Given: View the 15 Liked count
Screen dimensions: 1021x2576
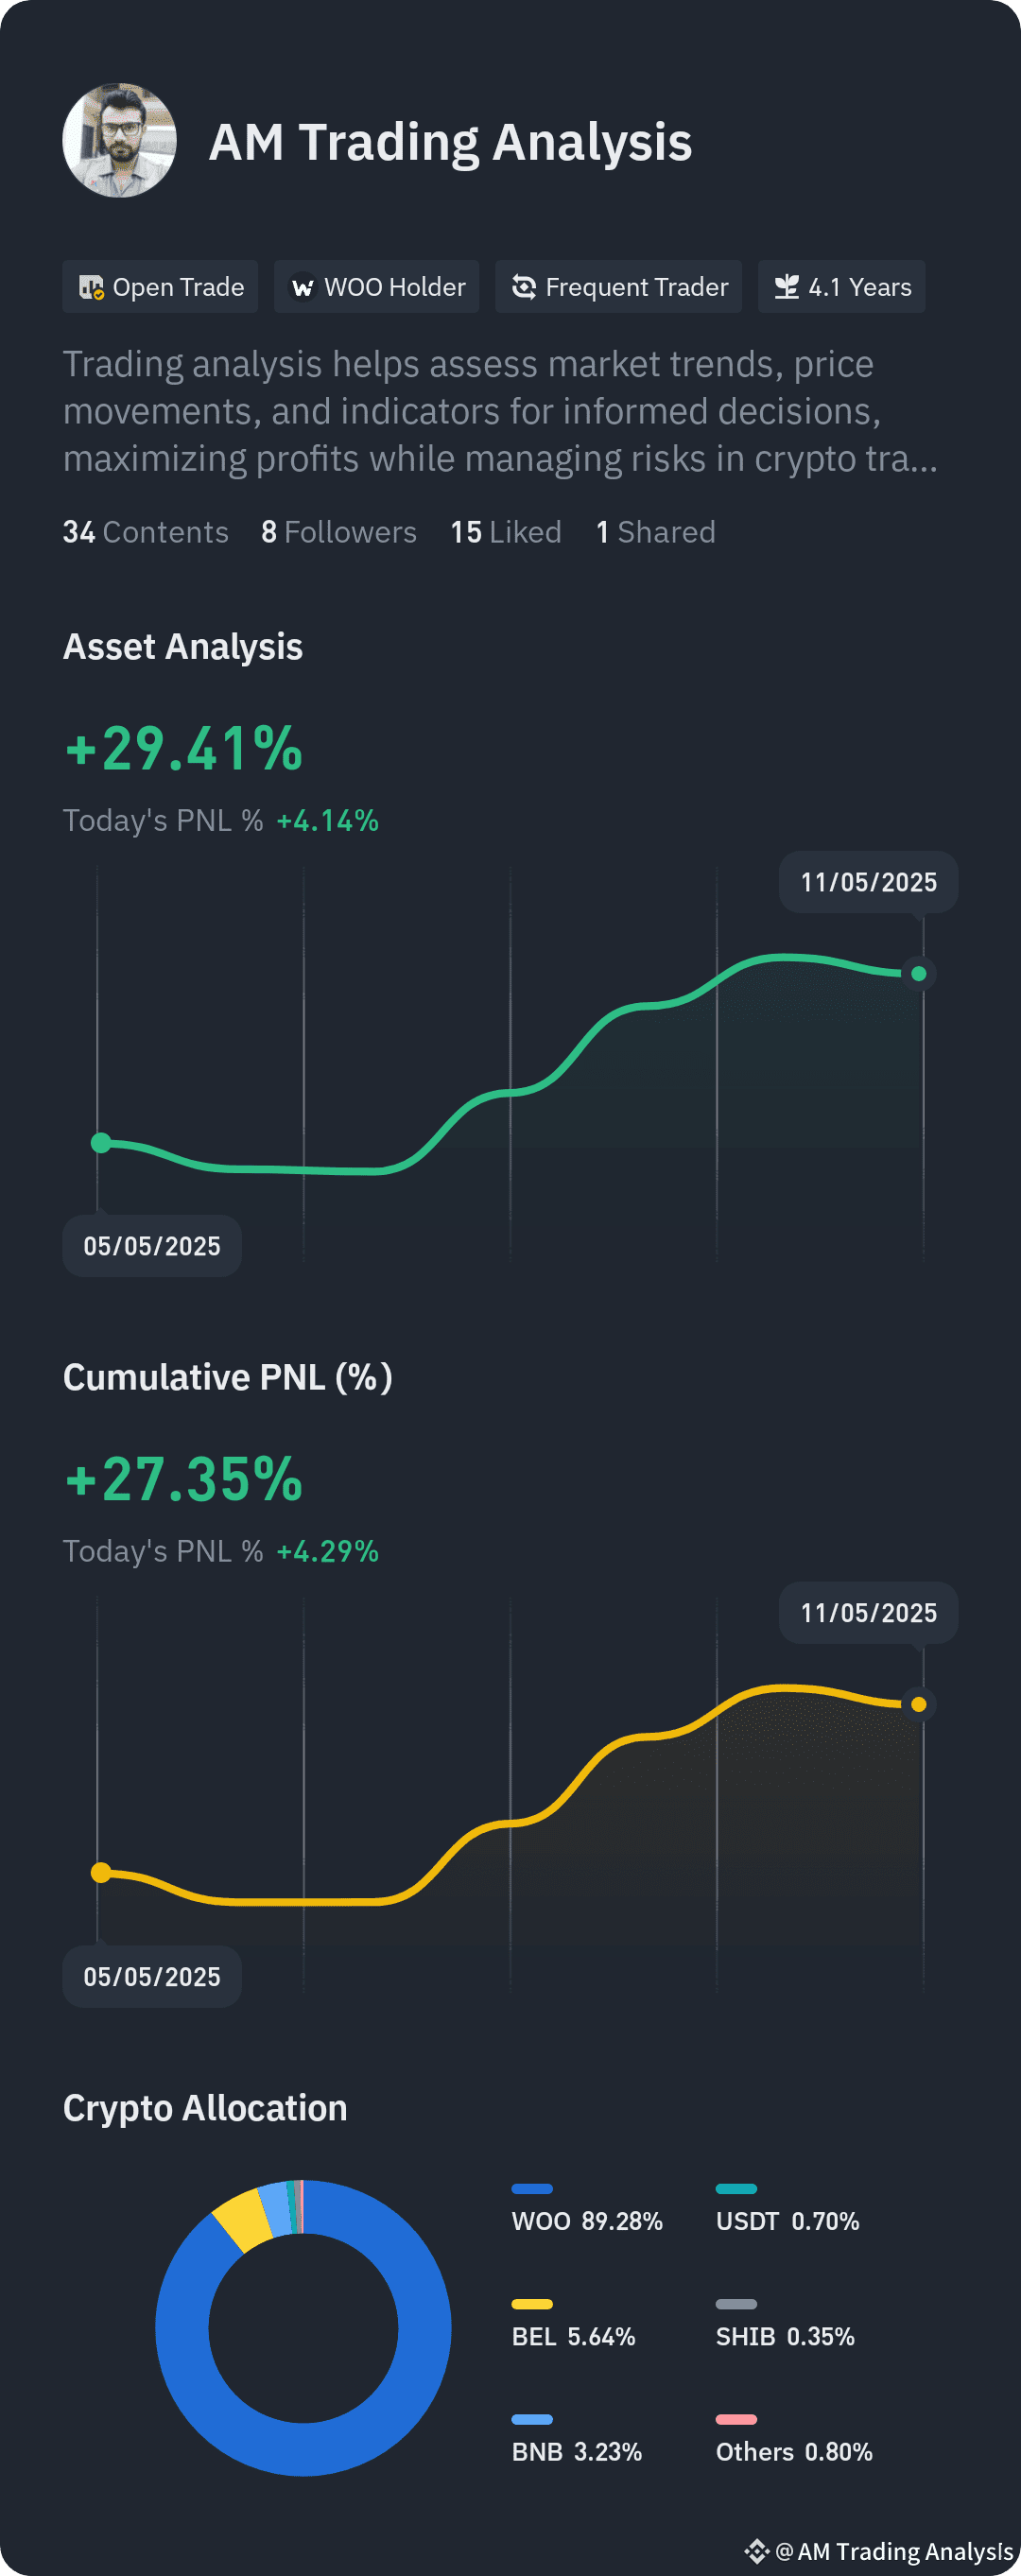Looking at the screenshot, I should [x=506, y=532].
